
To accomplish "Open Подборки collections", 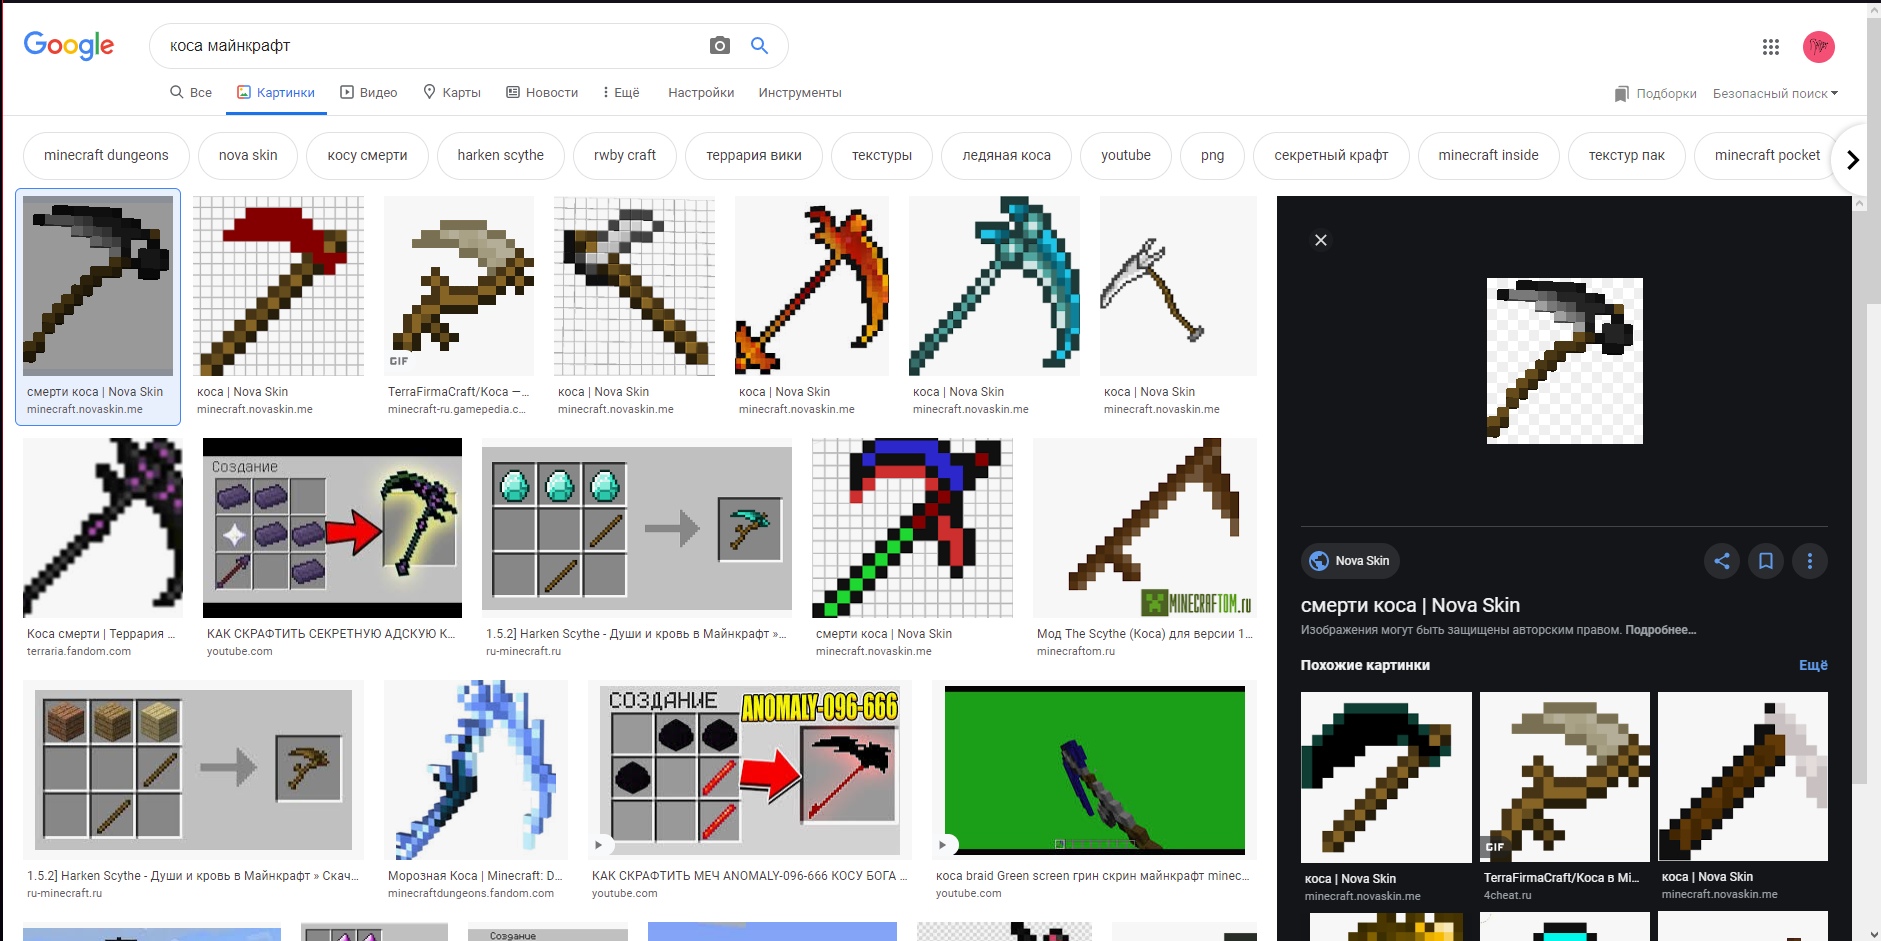I will [x=1655, y=93].
